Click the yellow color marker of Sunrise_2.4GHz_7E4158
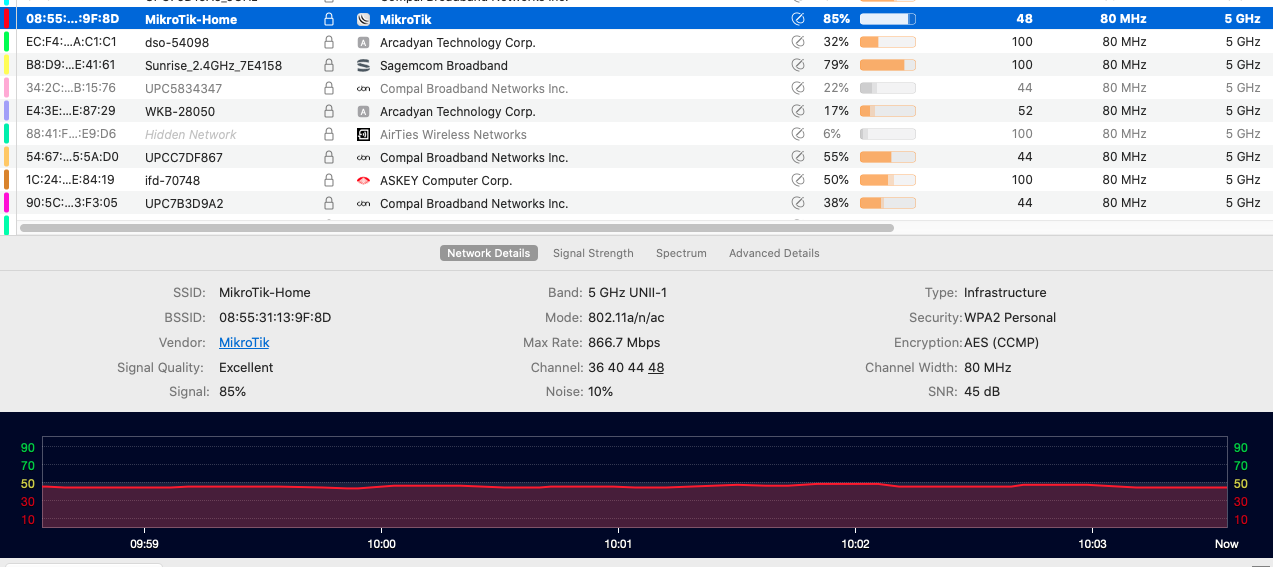Image resolution: width=1273 pixels, height=567 pixels. [x=7, y=65]
